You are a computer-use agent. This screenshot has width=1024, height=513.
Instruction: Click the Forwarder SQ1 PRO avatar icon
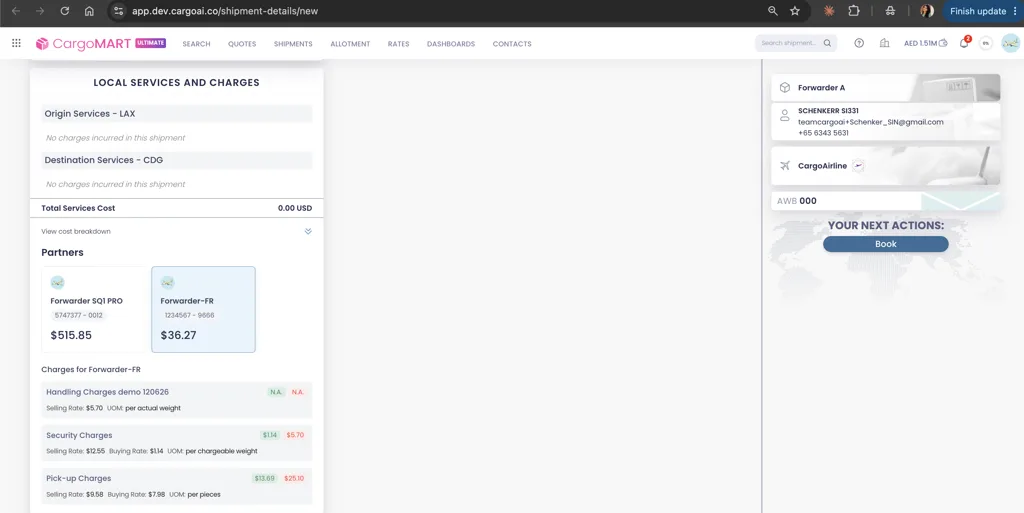[x=57, y=283]
